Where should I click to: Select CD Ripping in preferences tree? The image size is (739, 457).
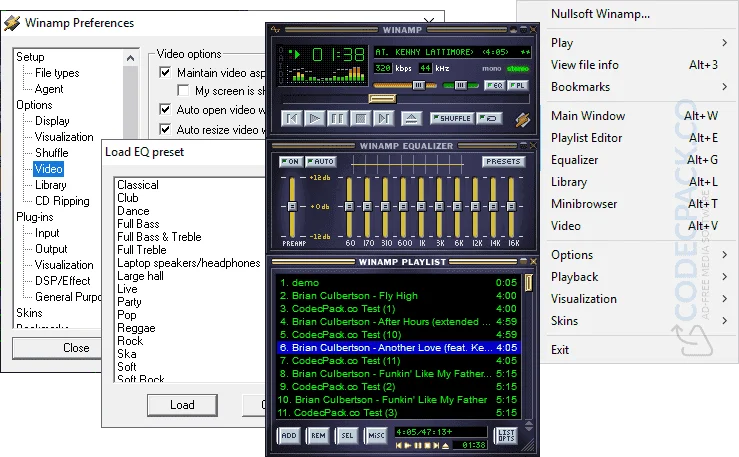point(62,201)
